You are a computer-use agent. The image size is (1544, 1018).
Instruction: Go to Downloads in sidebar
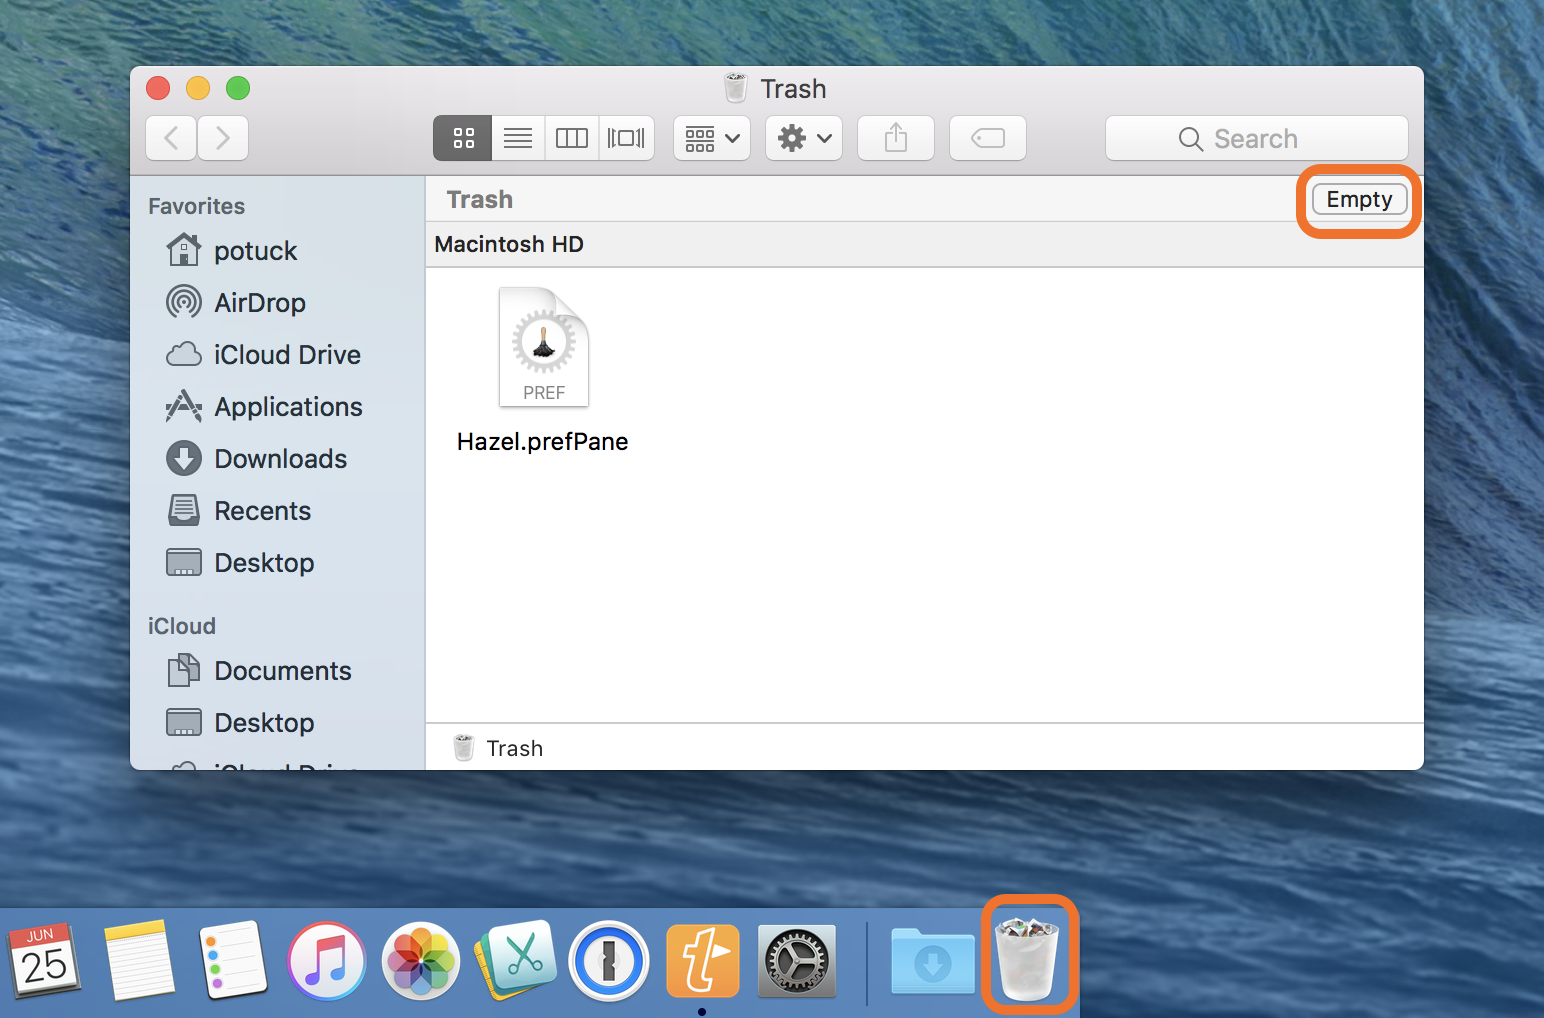(280, 459)
